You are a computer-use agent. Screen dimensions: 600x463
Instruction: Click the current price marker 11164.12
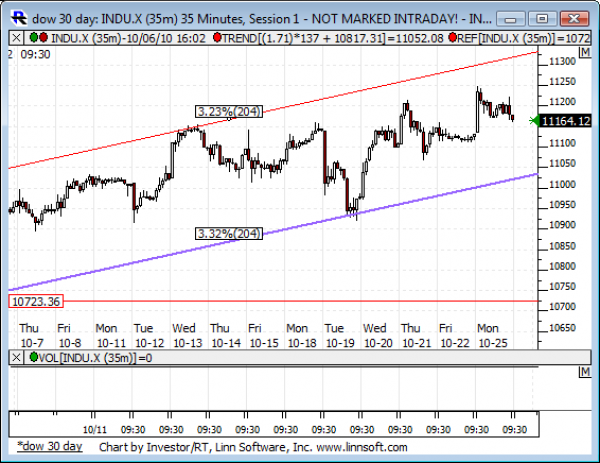click(565, 121)
